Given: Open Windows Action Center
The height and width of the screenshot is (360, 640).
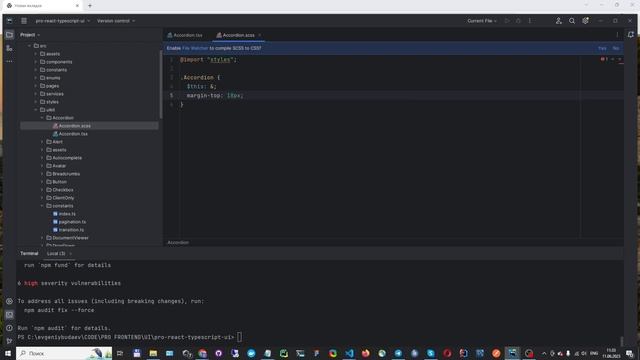Looking at the screenshot, I should click(630, 353).
